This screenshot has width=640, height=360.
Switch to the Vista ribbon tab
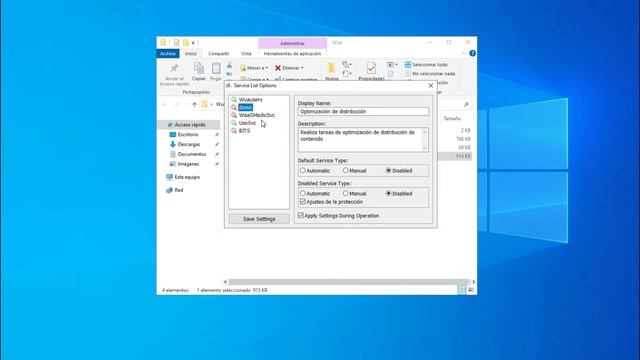pyautogui.click(x=246, y=53)
